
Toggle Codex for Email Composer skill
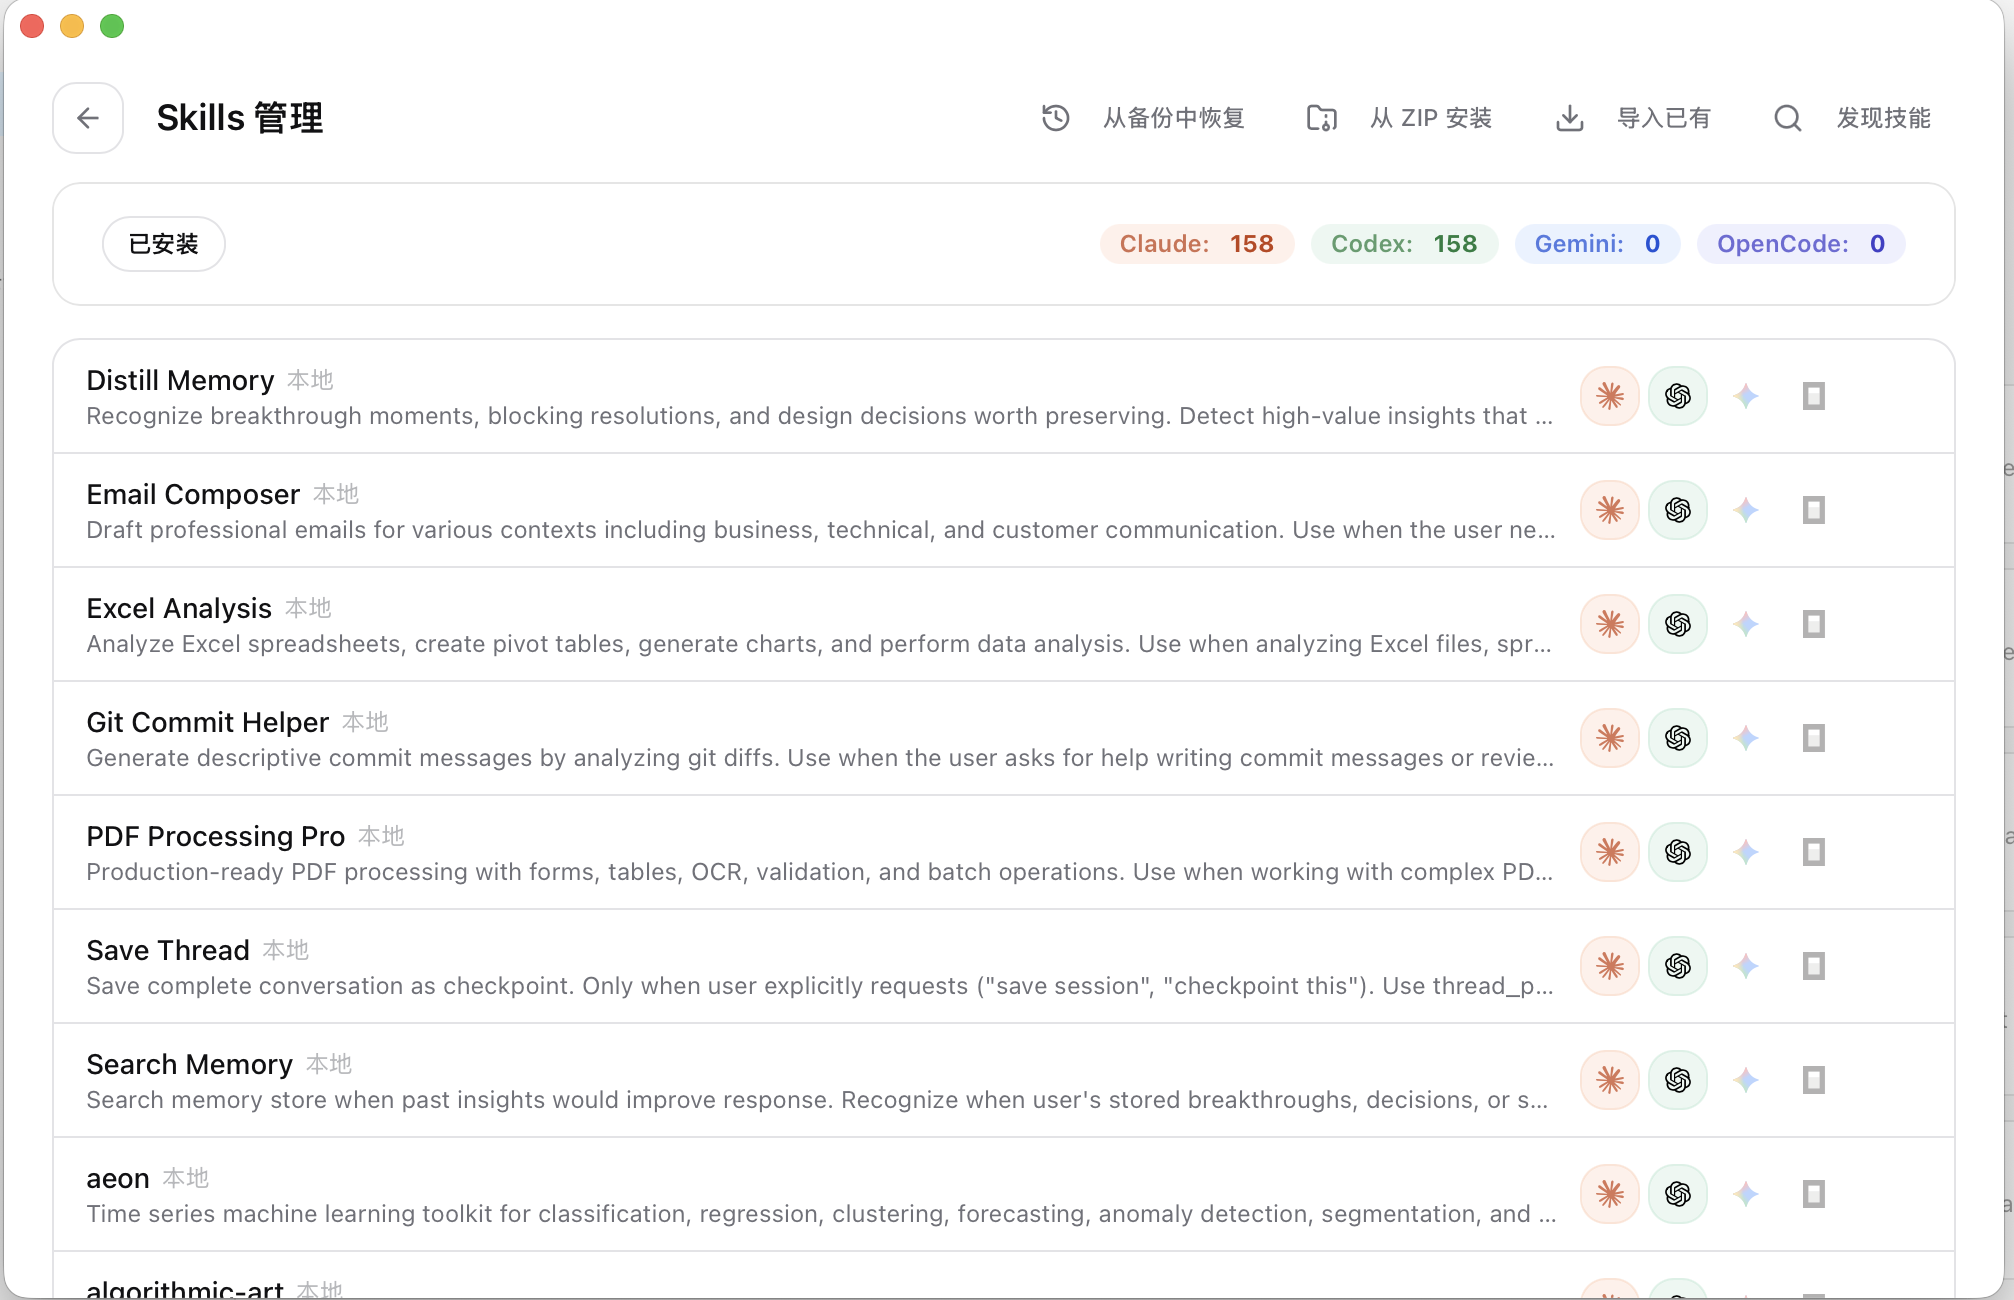1678,510
